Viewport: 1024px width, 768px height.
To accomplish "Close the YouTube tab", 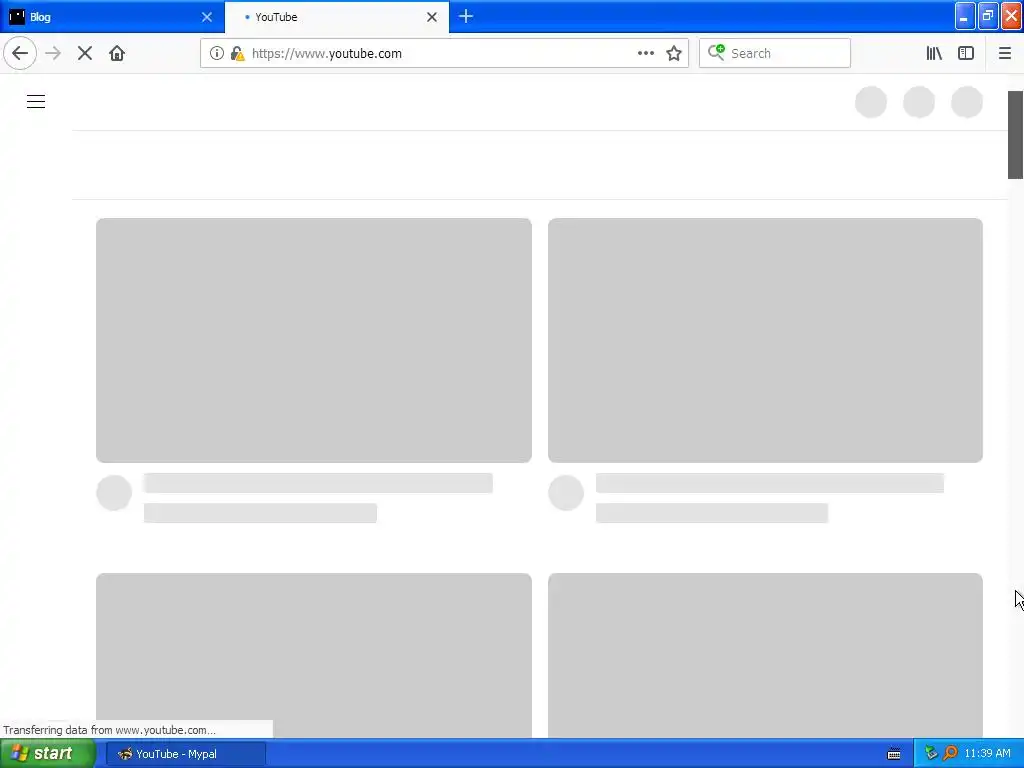I will click(432, 17).
